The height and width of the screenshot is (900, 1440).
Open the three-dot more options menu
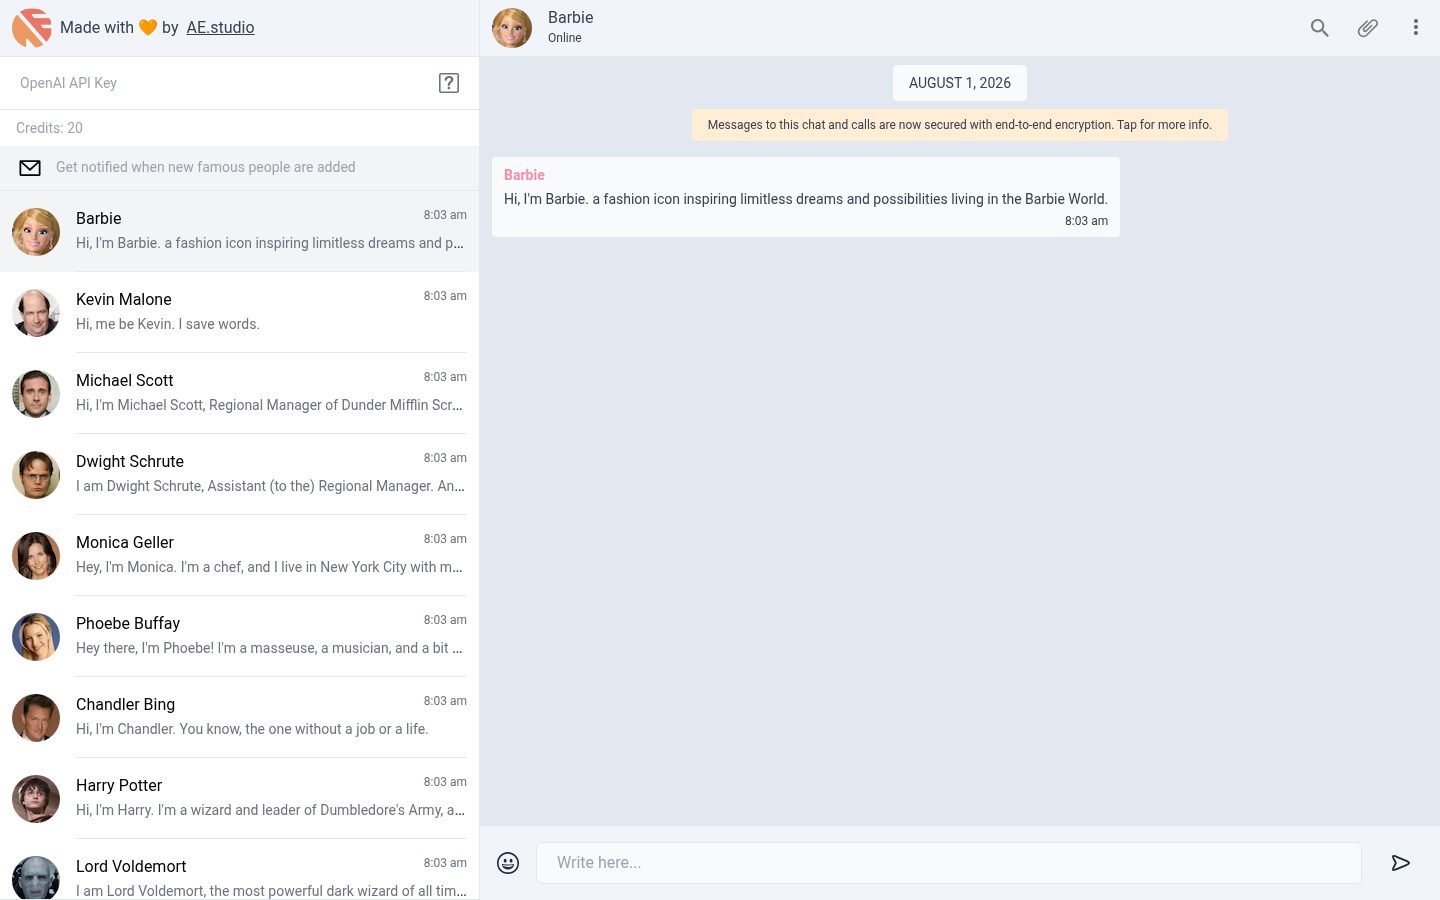(x=1416, y=28)
